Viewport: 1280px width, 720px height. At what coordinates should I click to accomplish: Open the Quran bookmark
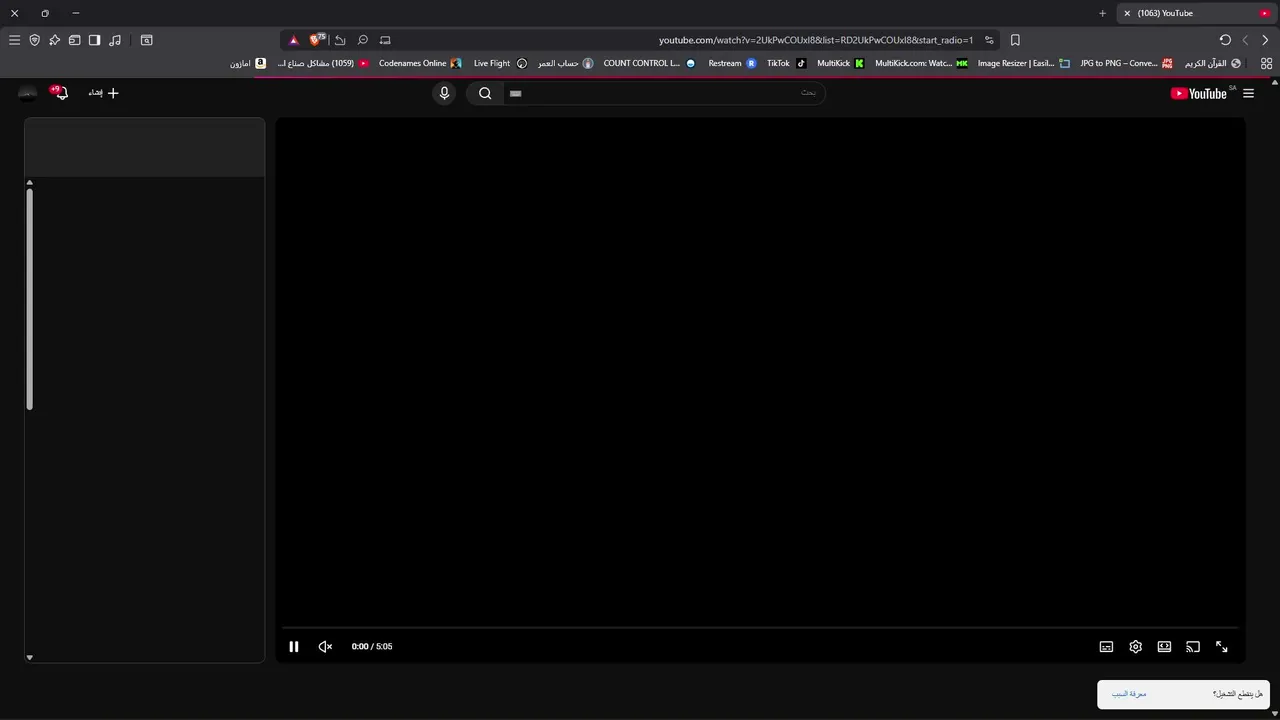[x=1213, y=63]
